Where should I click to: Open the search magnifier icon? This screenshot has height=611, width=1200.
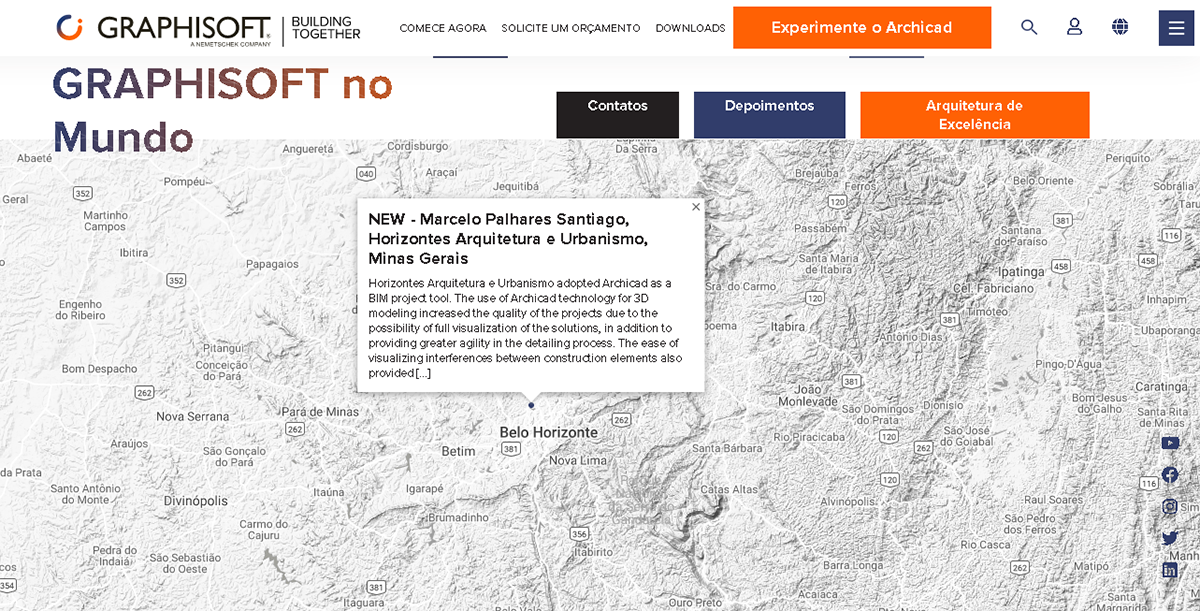(1029, 27)
